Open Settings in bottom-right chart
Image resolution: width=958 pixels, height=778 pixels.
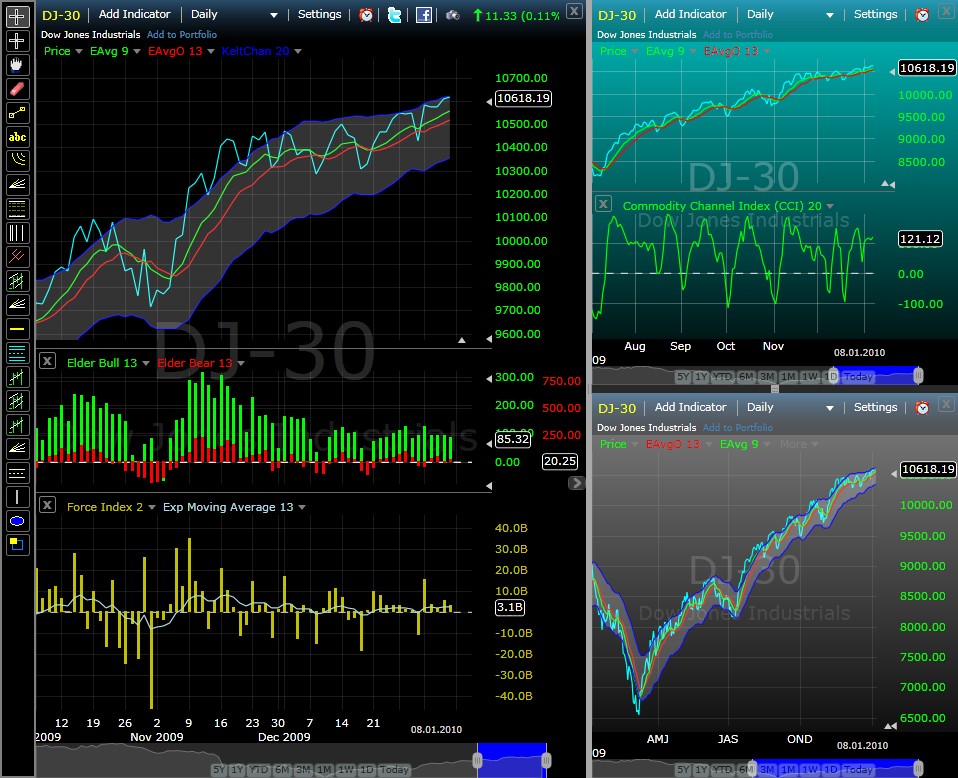coord(876,407)
